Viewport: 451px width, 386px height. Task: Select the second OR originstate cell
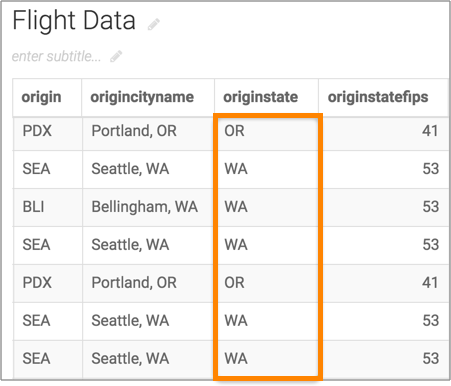(x=234, y=283)
